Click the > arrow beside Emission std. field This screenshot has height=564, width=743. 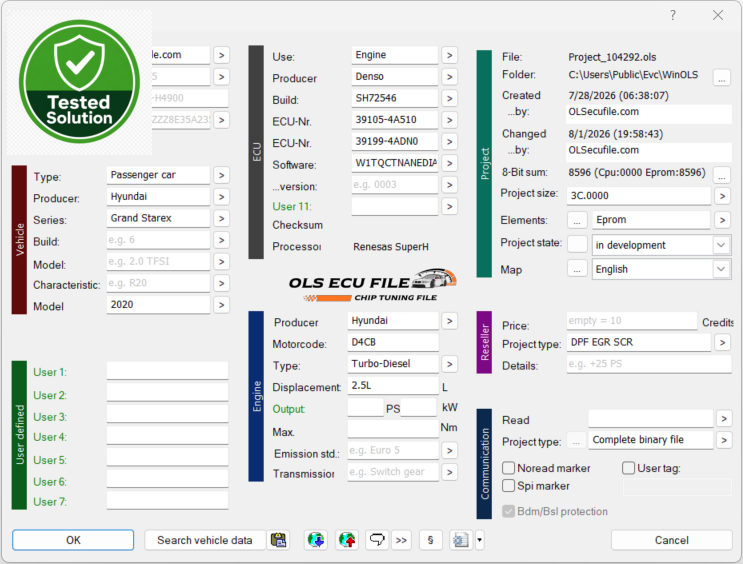[449, 450]
